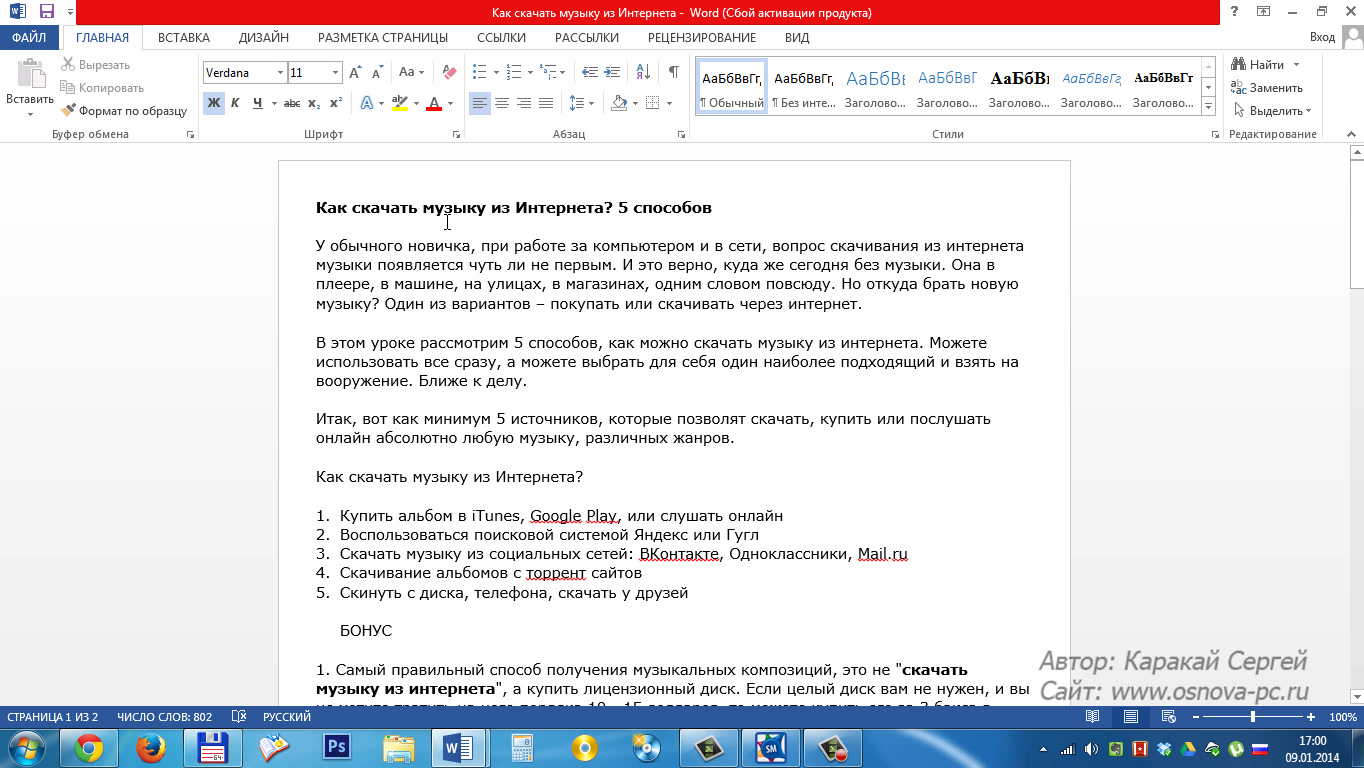Click the zoom slider in the status bar
The height and width of the screenshot is (768, 1364).
(1252, 717)
